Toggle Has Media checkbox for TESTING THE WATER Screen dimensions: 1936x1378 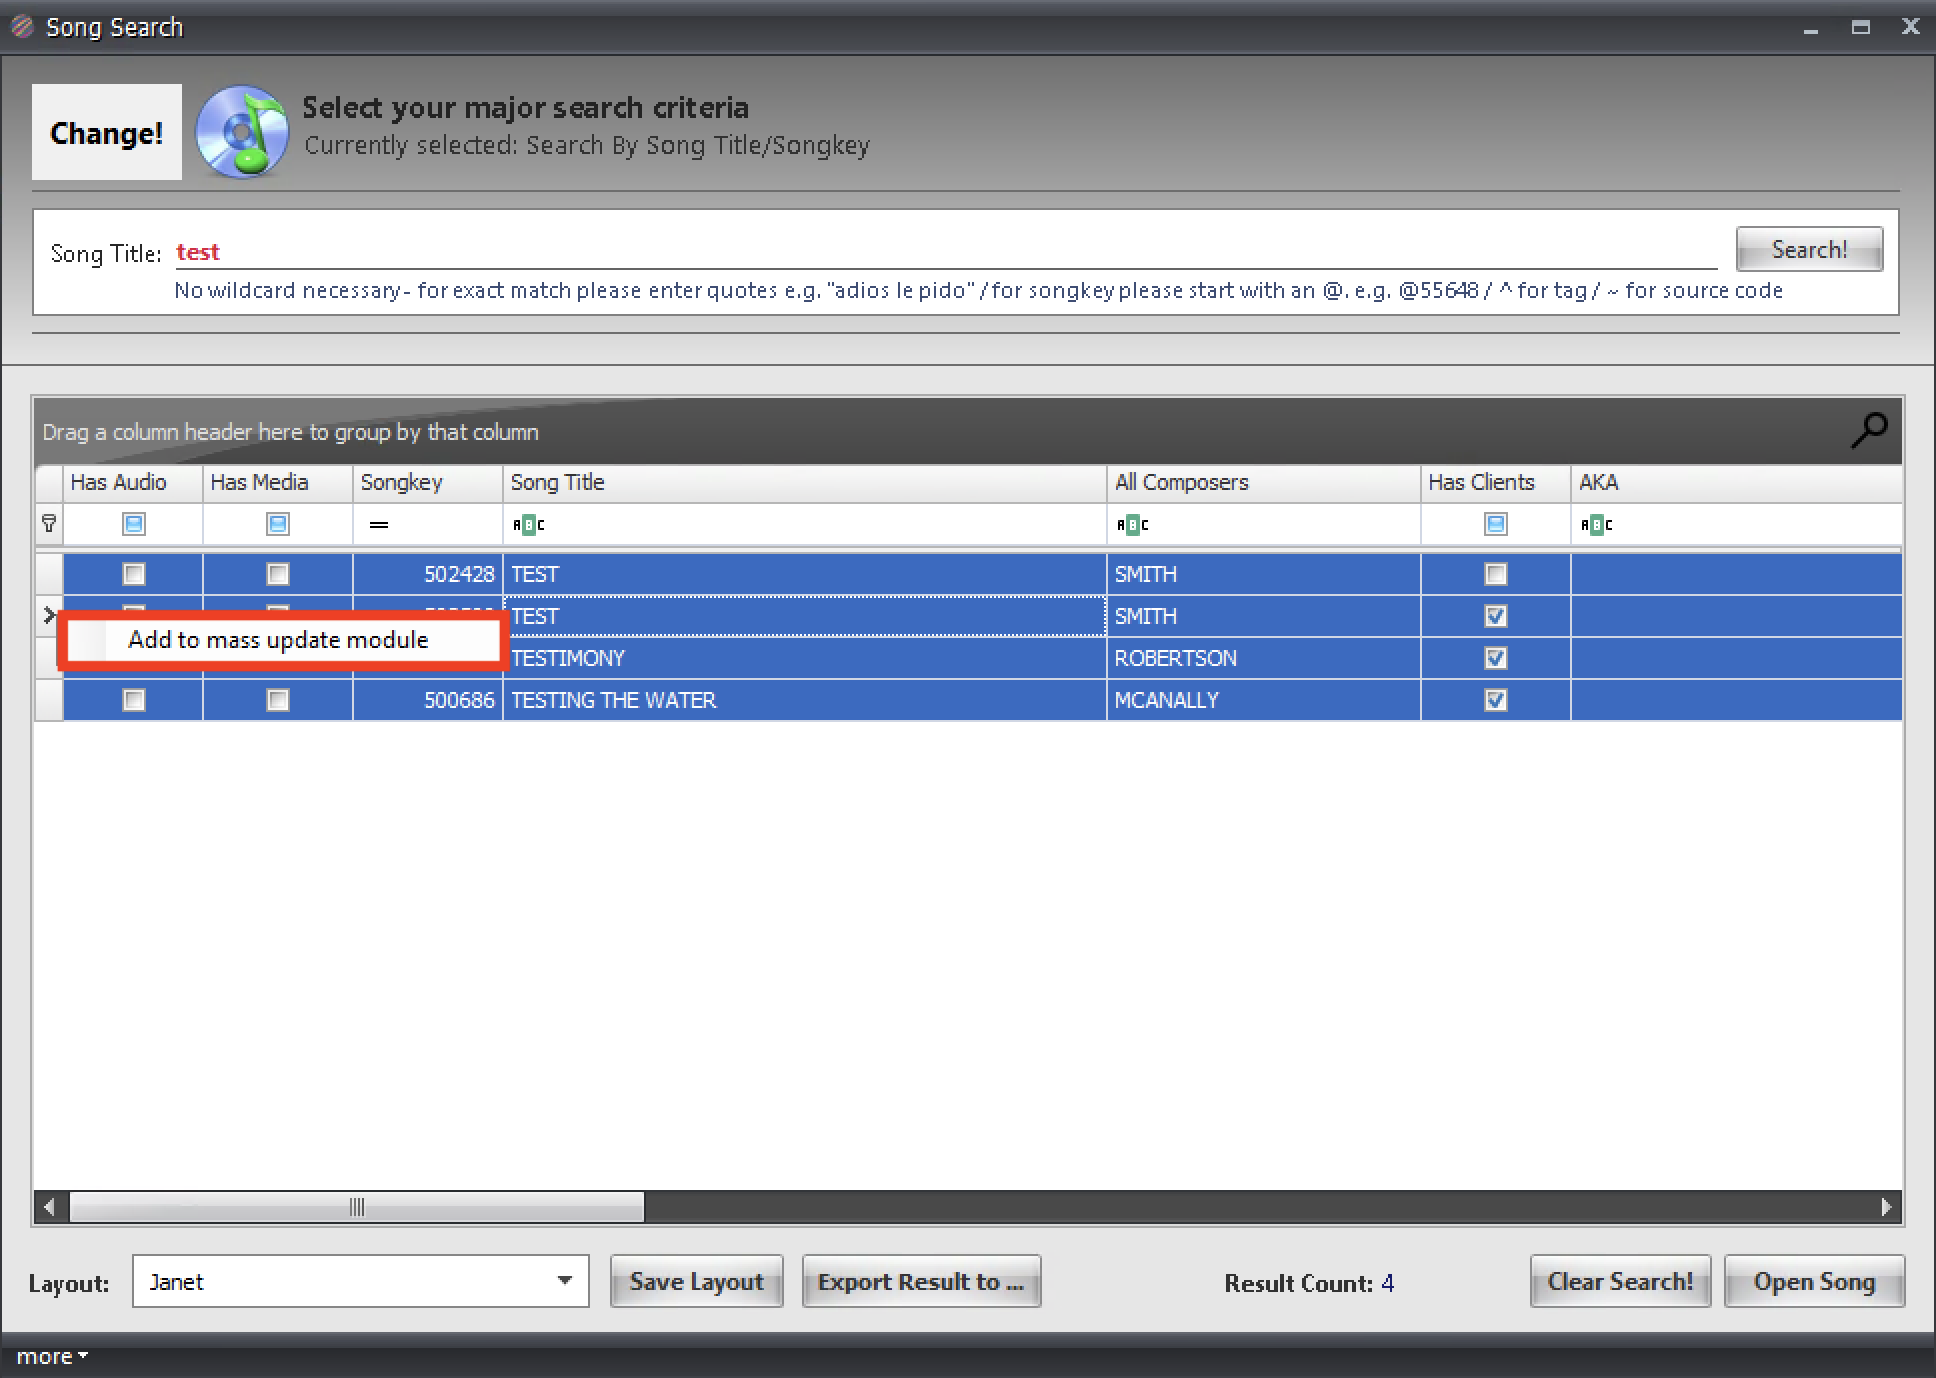[x=277, y=700]
